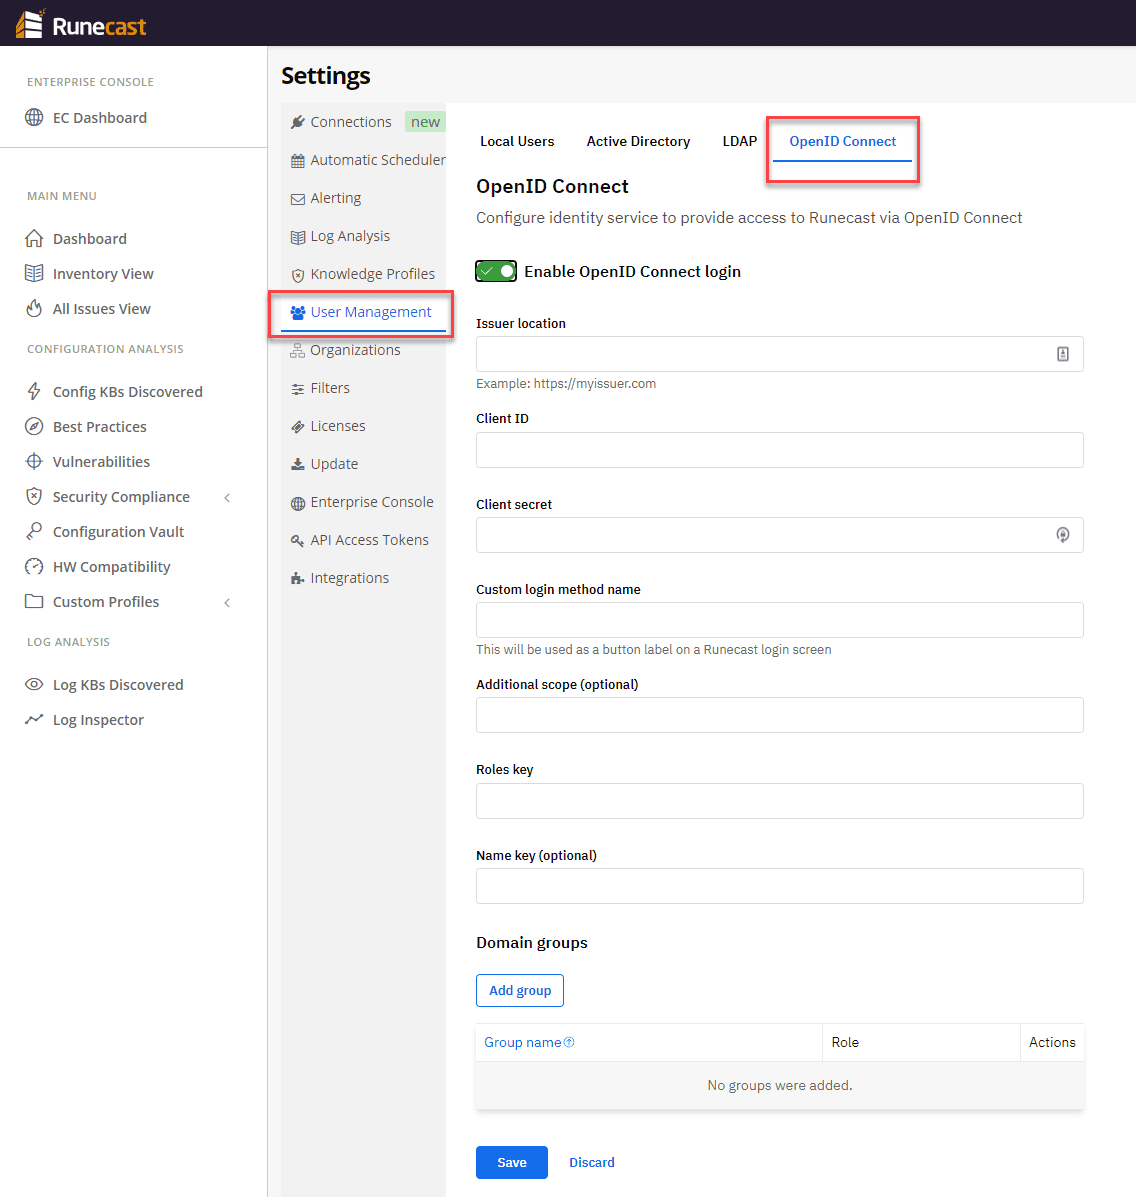Click the Client secret reveal icon

(1063, 535)
